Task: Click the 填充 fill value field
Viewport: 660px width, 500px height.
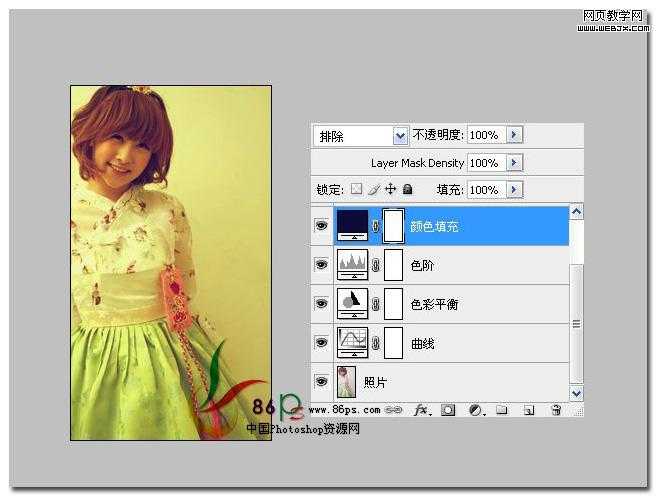Action: click(486, 190)
